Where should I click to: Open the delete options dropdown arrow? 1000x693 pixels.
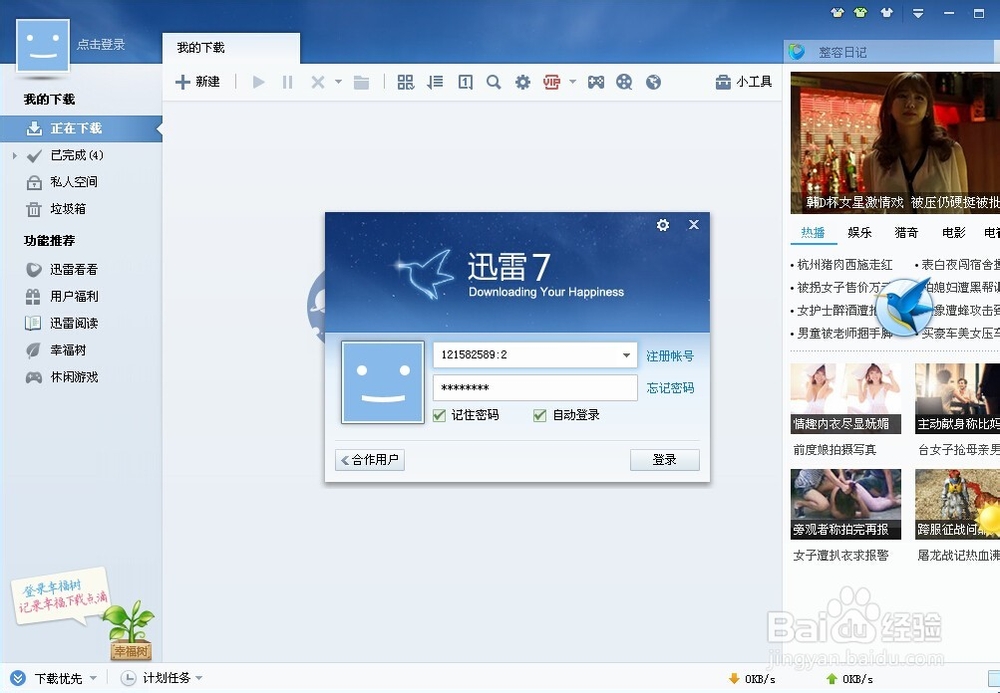[338, 82]
